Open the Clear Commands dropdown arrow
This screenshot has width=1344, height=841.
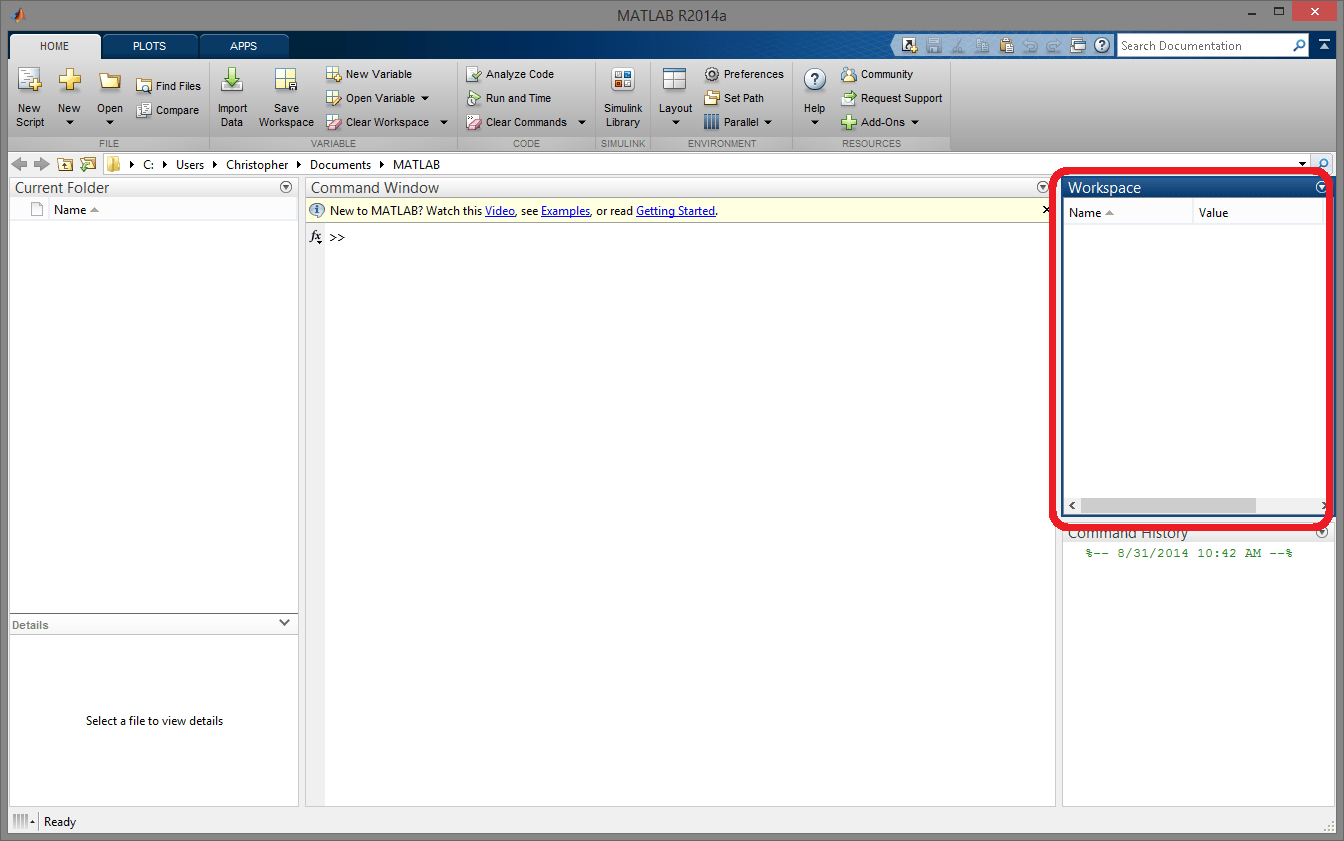point(582,122)
